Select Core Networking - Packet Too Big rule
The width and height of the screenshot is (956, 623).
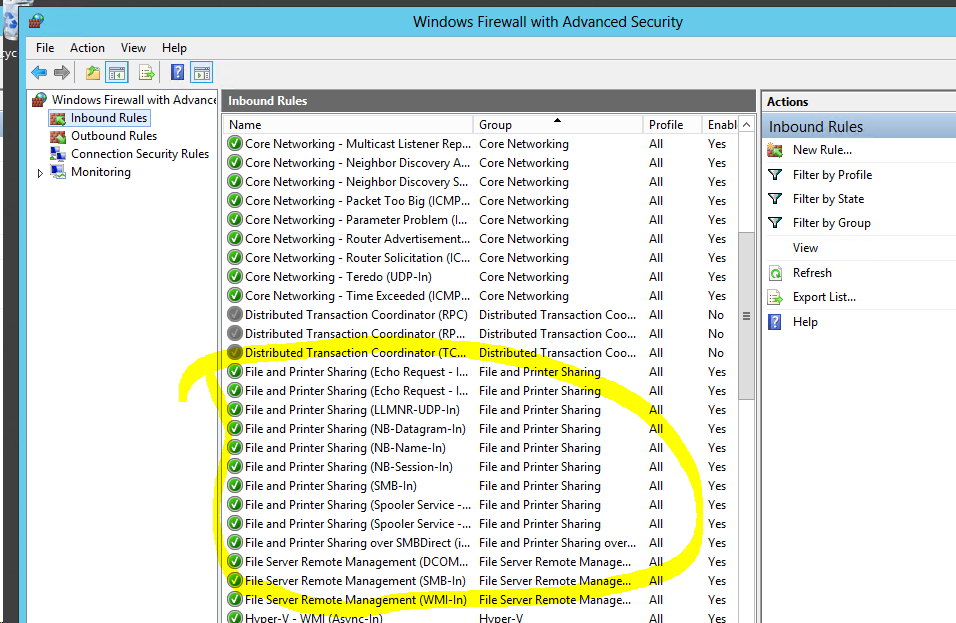click(482, 201)
